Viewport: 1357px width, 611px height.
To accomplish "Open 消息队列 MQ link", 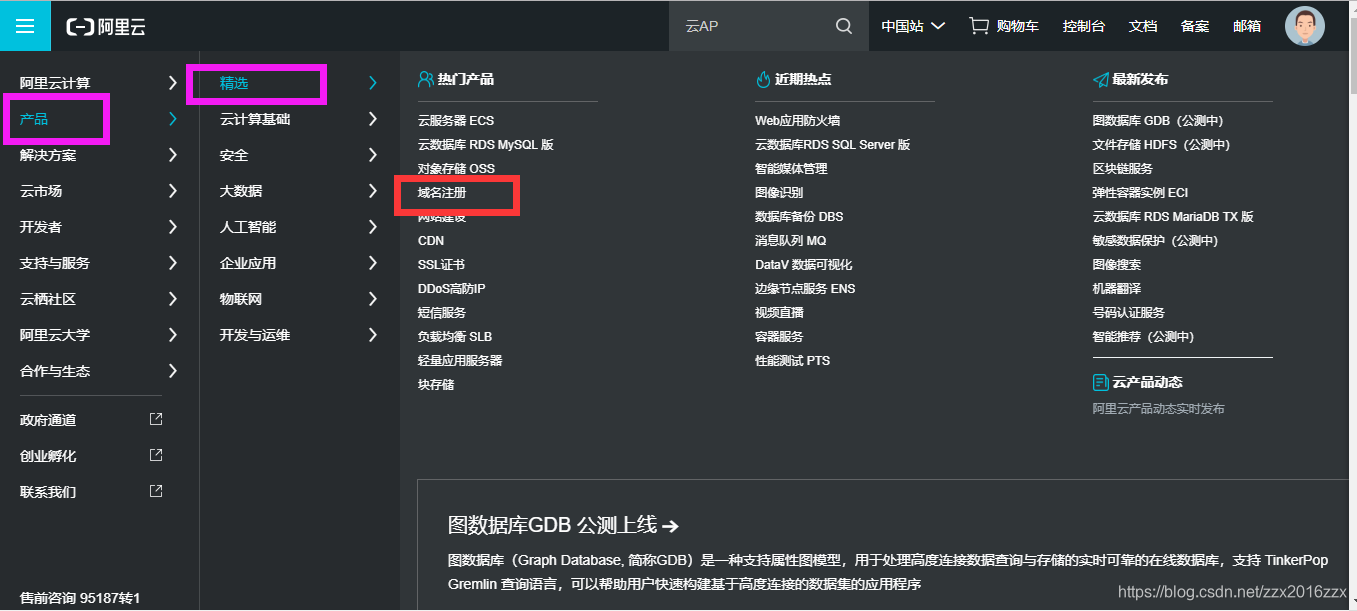I will [x=790, y=241].
